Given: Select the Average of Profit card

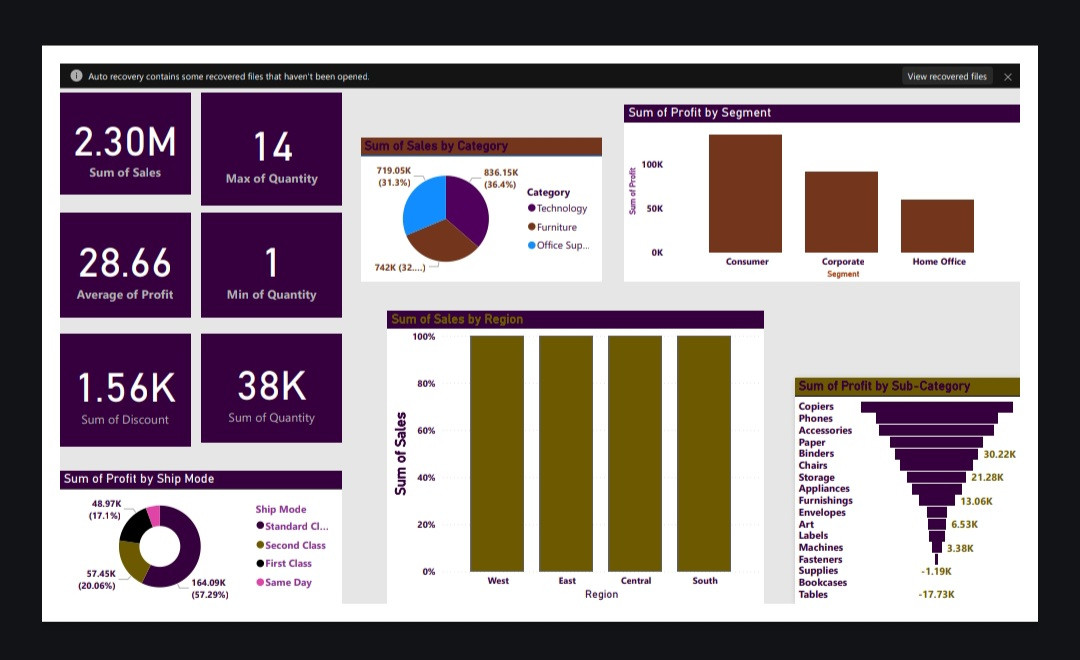Looking at the screenshot, I should 125,265.
